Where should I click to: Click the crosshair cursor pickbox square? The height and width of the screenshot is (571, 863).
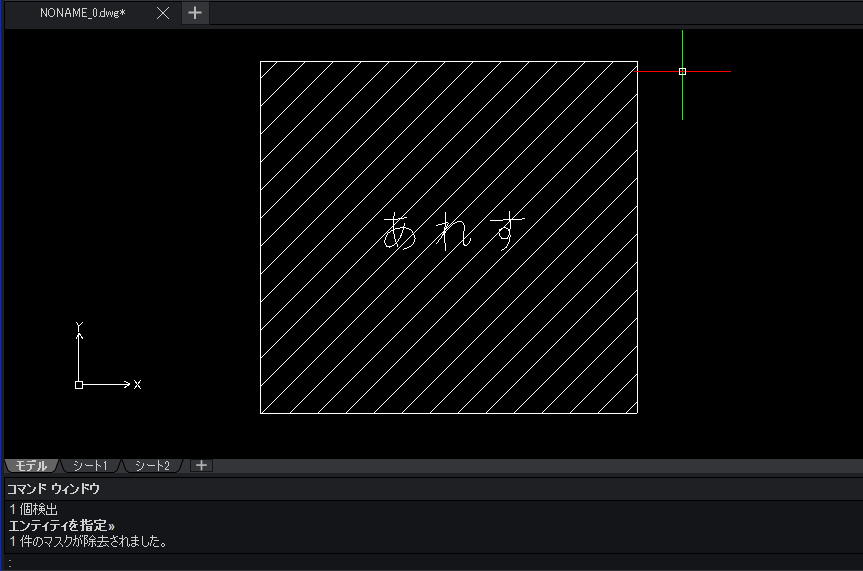pyautogui.click(x=682, y=72)
